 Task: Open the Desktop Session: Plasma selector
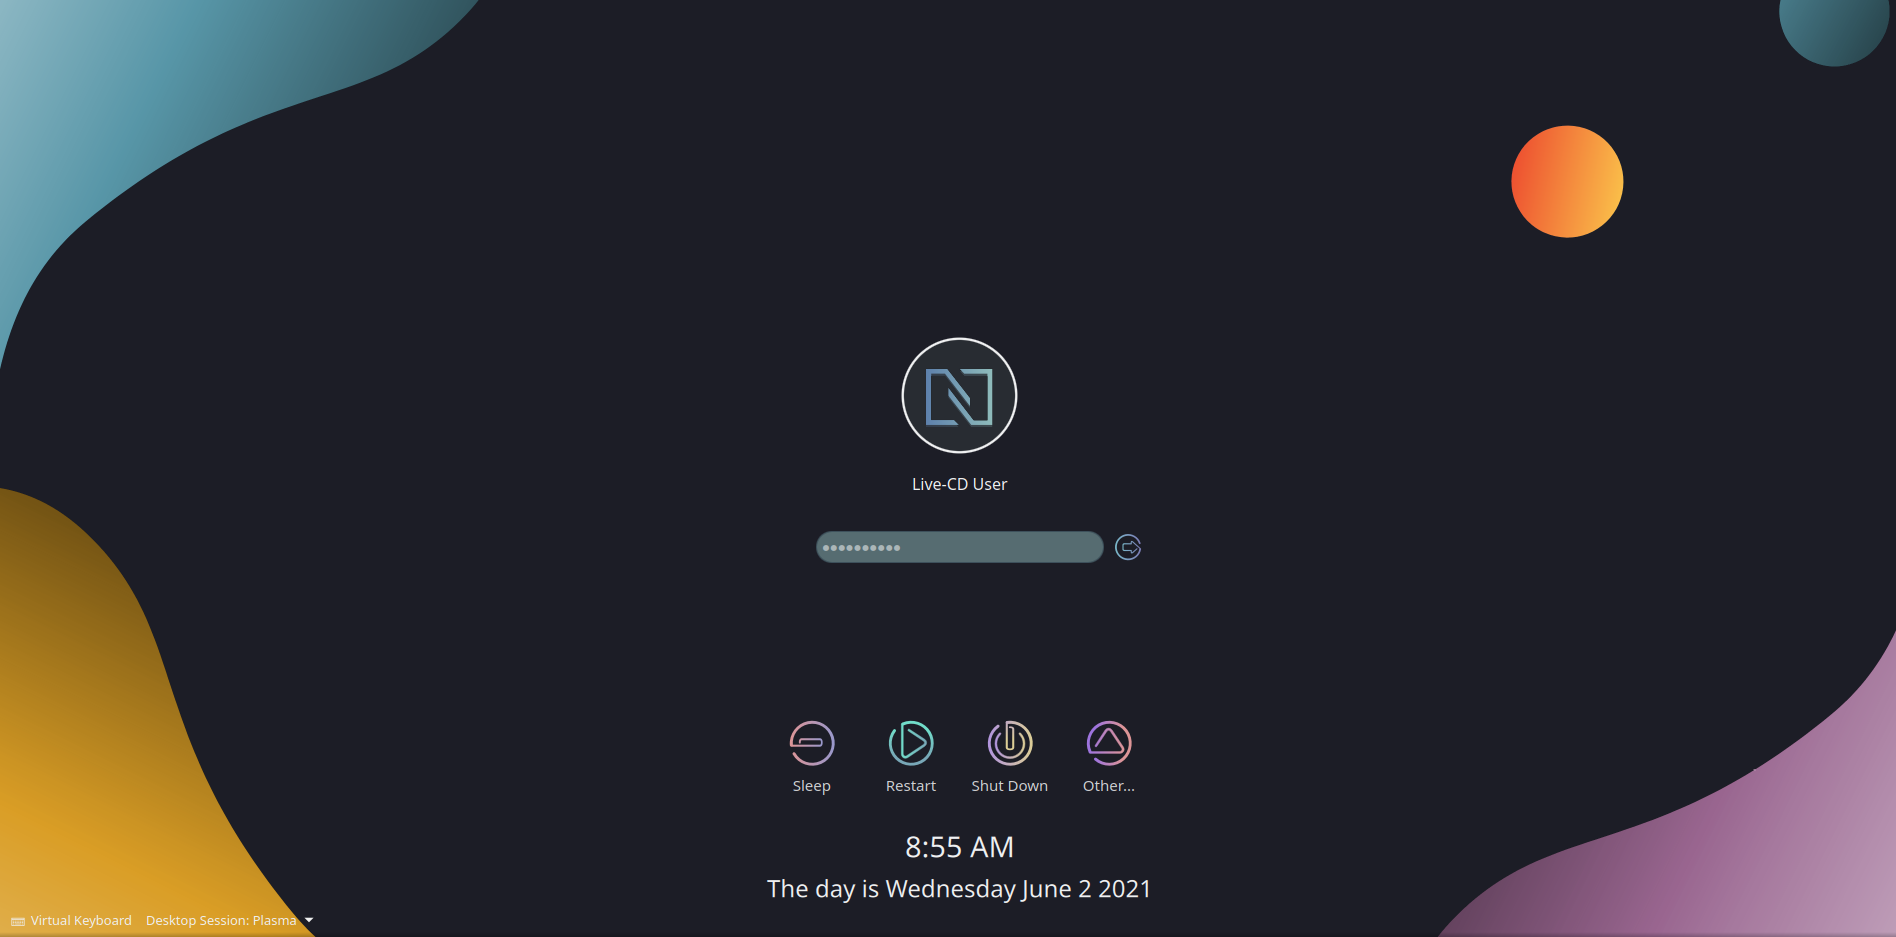(x=229, y=921)
